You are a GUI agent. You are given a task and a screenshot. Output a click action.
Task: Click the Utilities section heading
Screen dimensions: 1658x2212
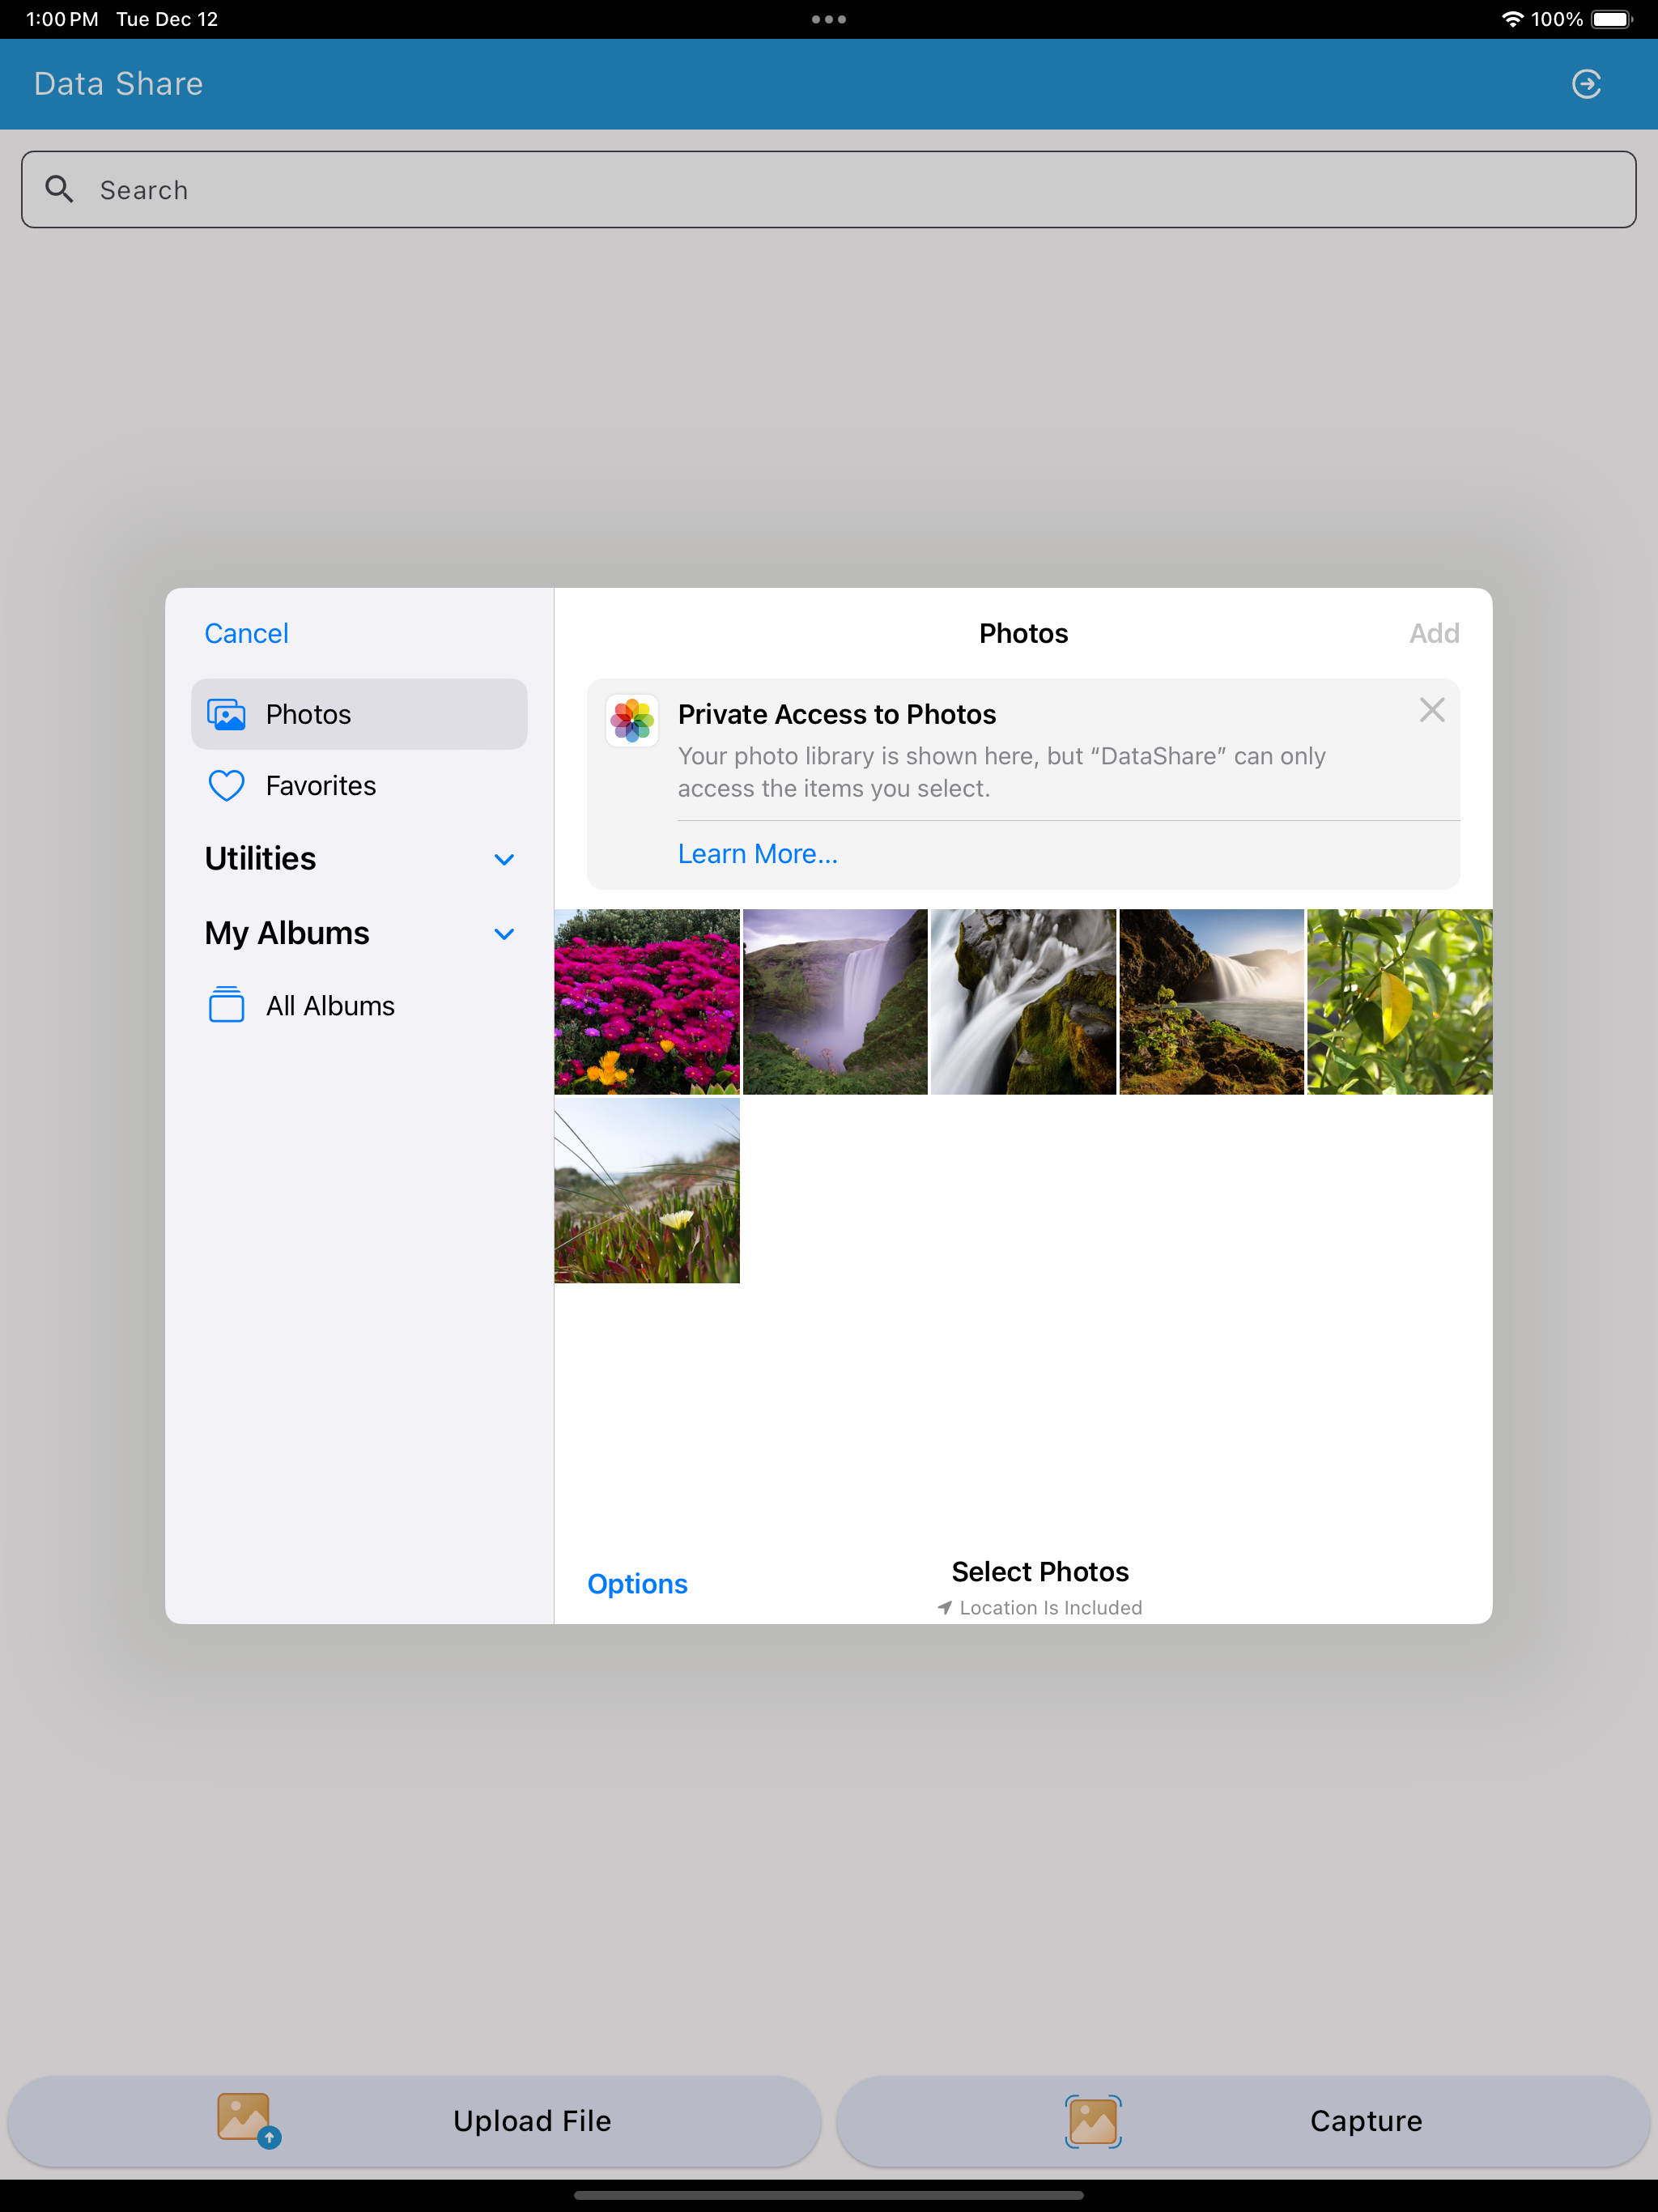click(x=260, y=859)
